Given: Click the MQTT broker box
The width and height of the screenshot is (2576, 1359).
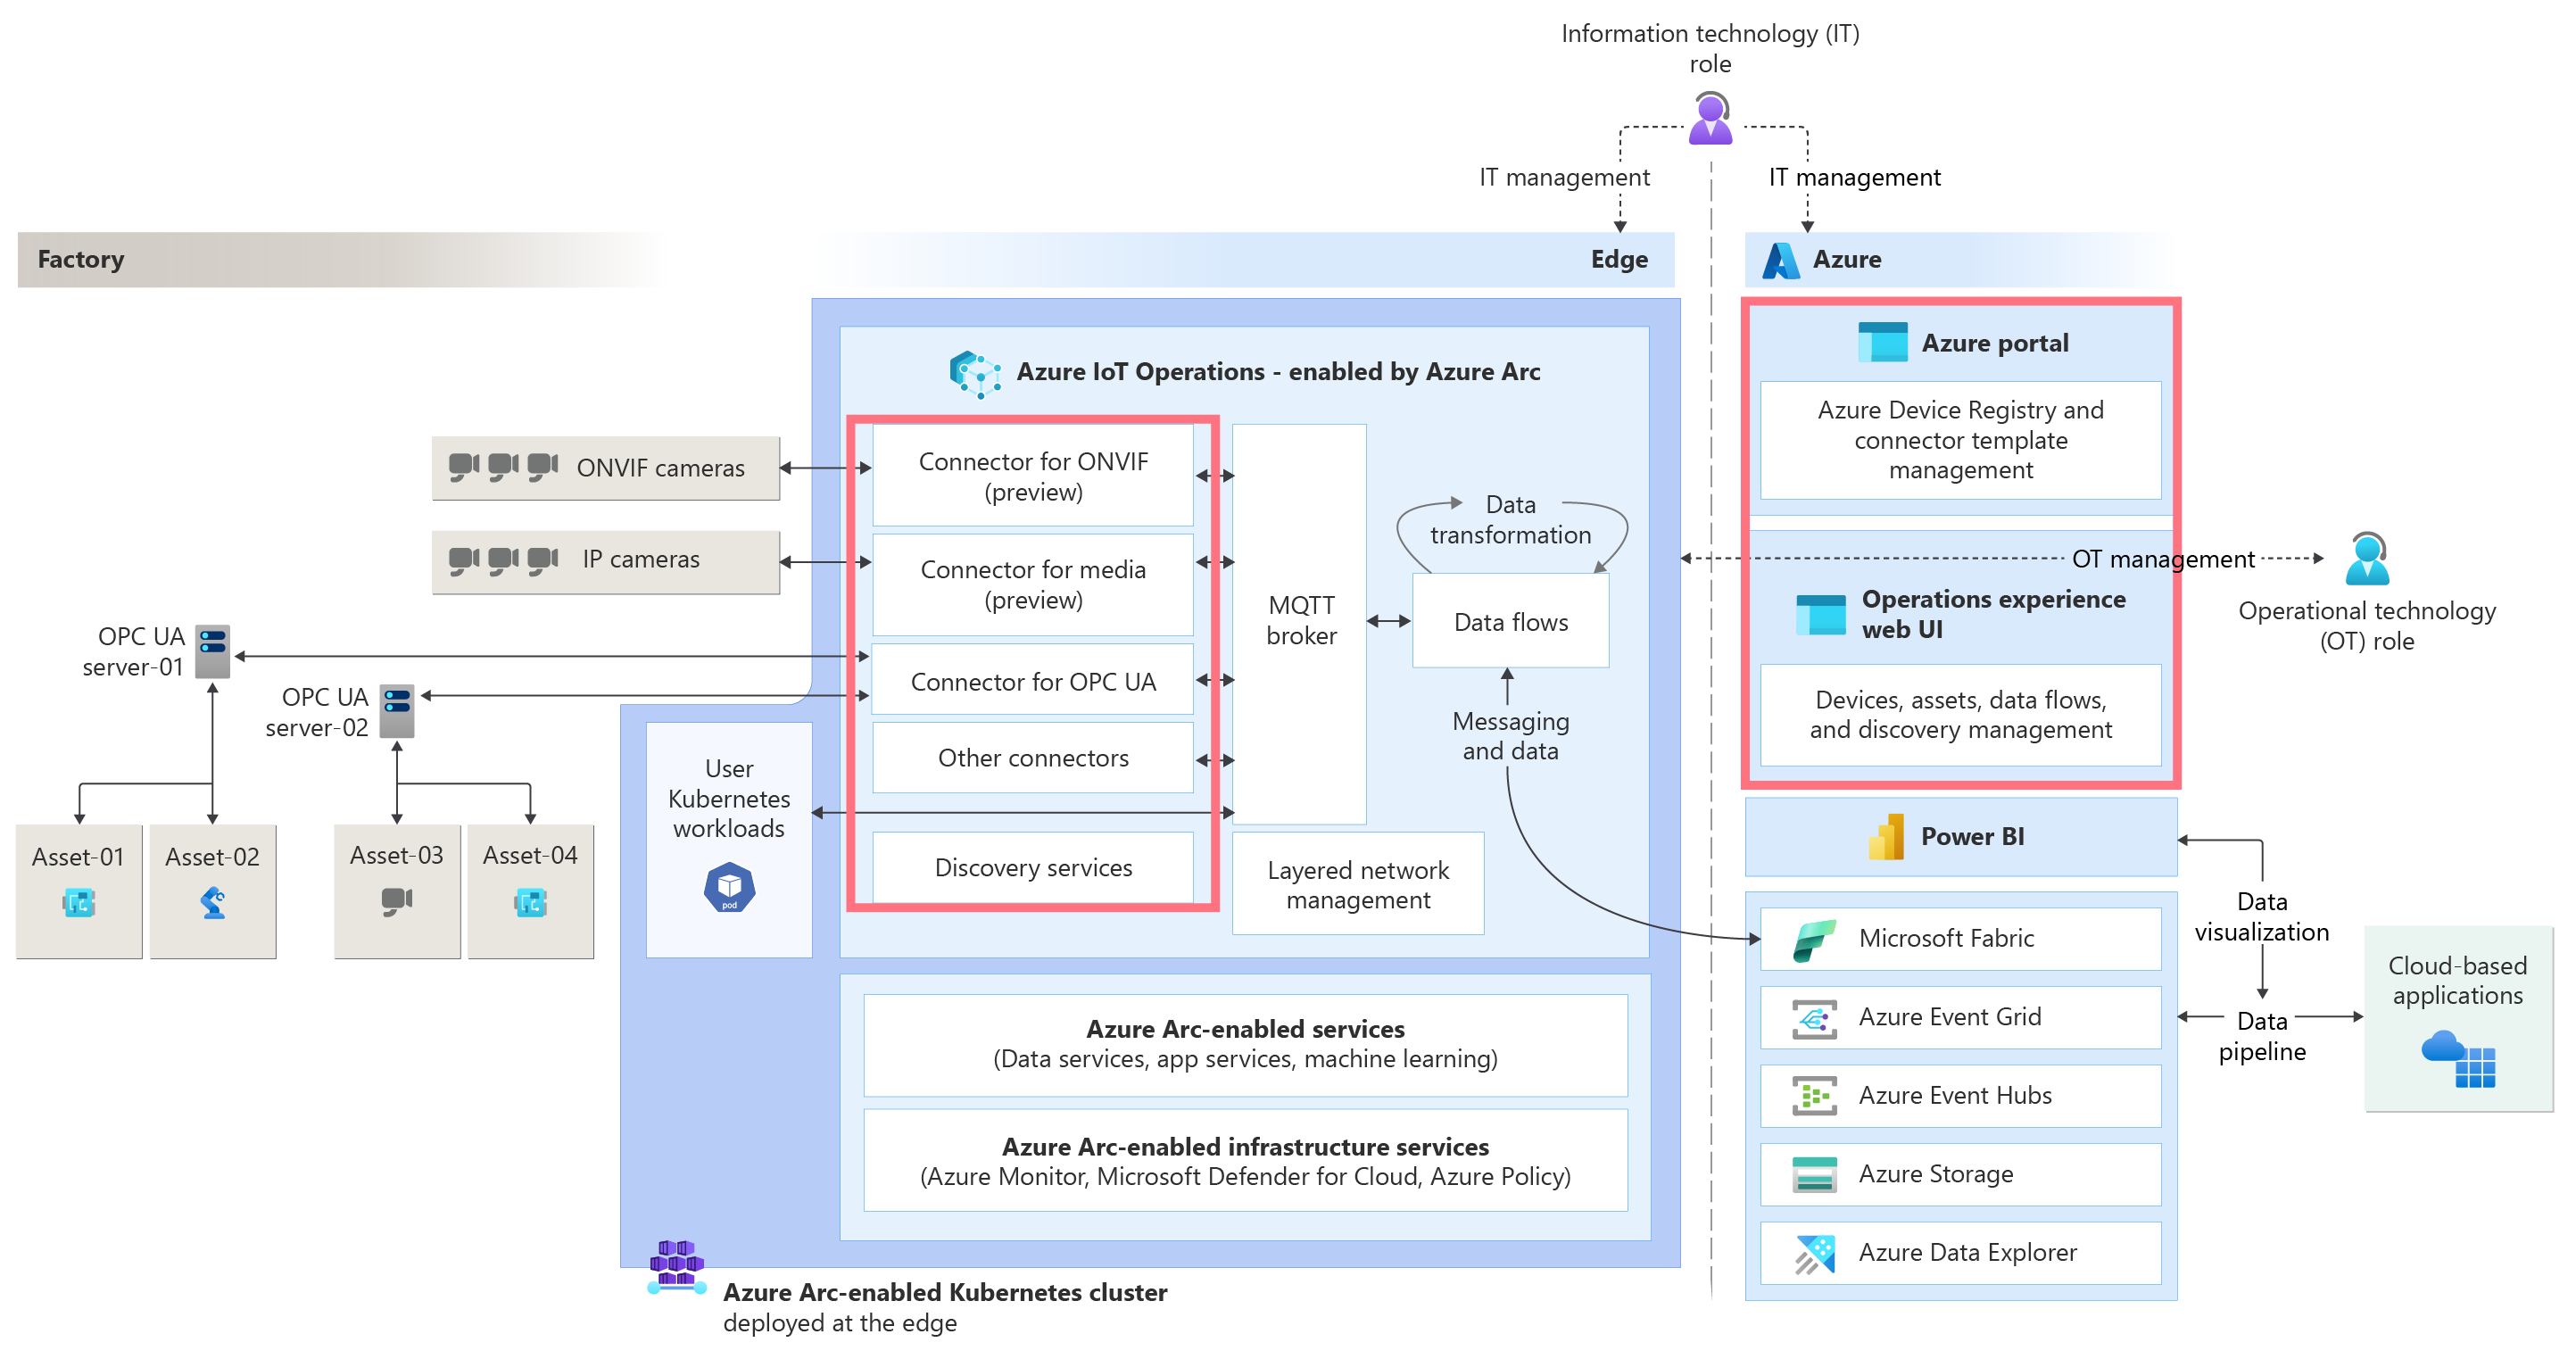Looking at the screenshot, I should click(1299, 624).
